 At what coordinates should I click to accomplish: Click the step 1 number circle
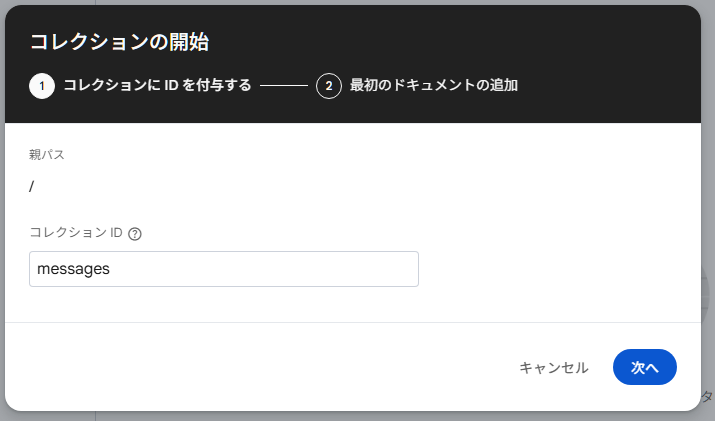coord(42,86)
